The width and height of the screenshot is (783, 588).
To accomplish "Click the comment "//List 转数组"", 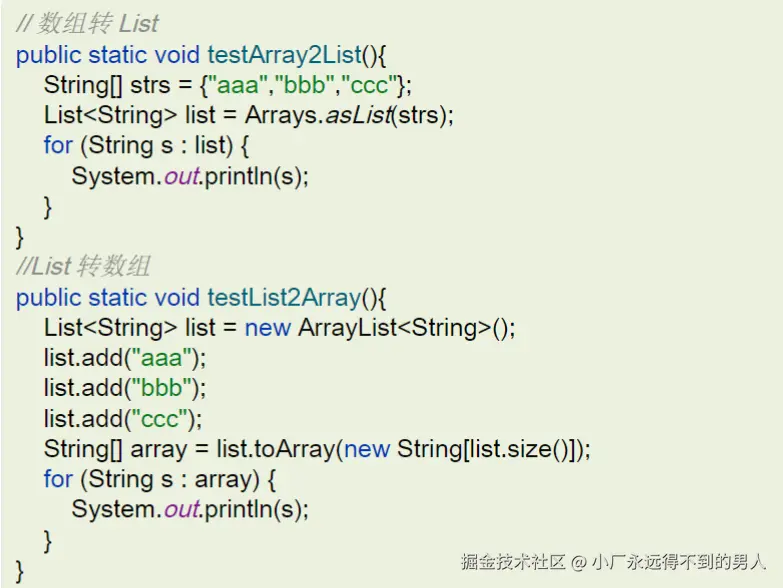I will 83,266.
